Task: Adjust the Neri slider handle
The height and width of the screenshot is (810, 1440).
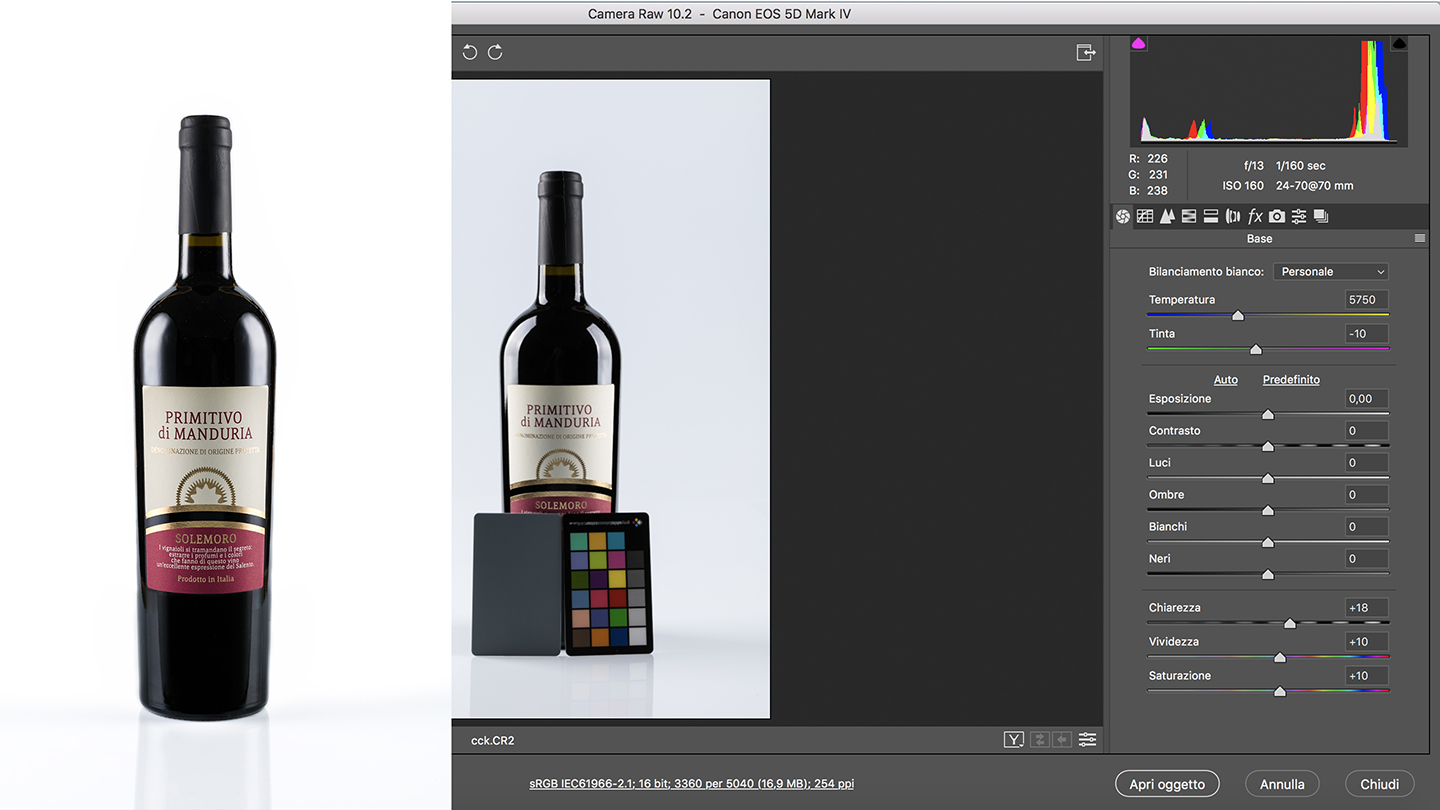Action: click(1268, 575)
